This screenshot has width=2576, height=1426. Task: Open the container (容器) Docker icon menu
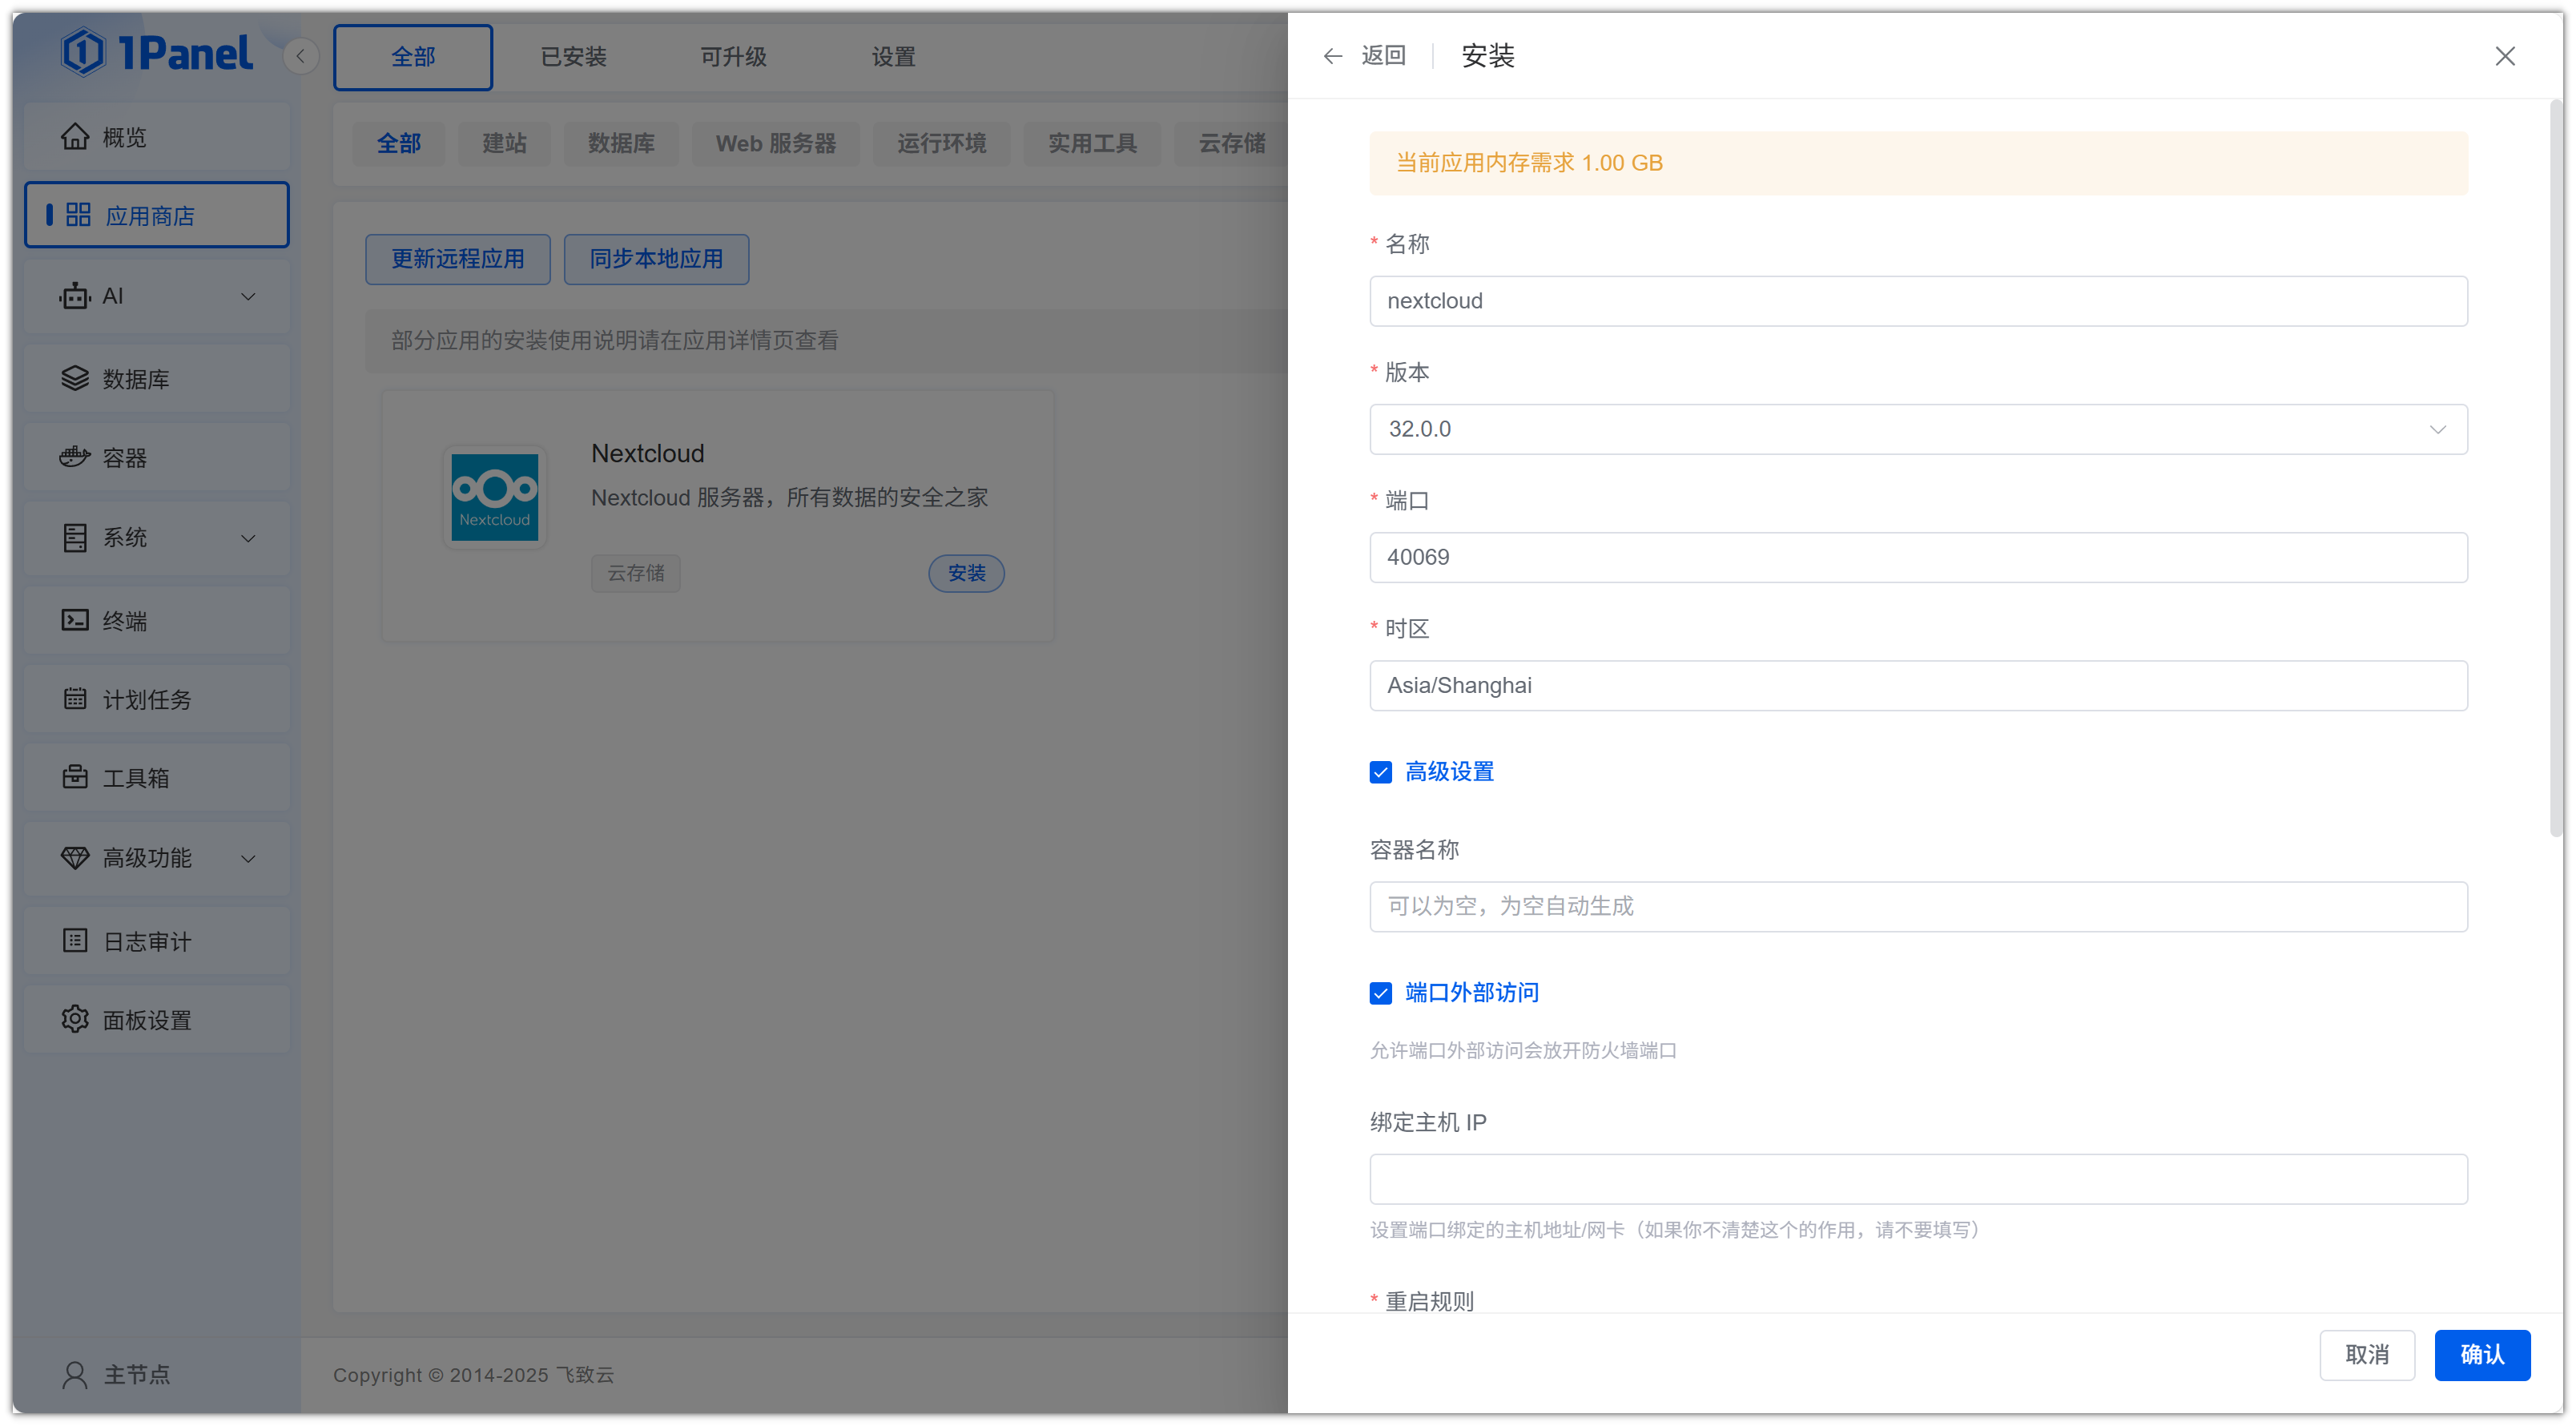click(x=75, y=457)
